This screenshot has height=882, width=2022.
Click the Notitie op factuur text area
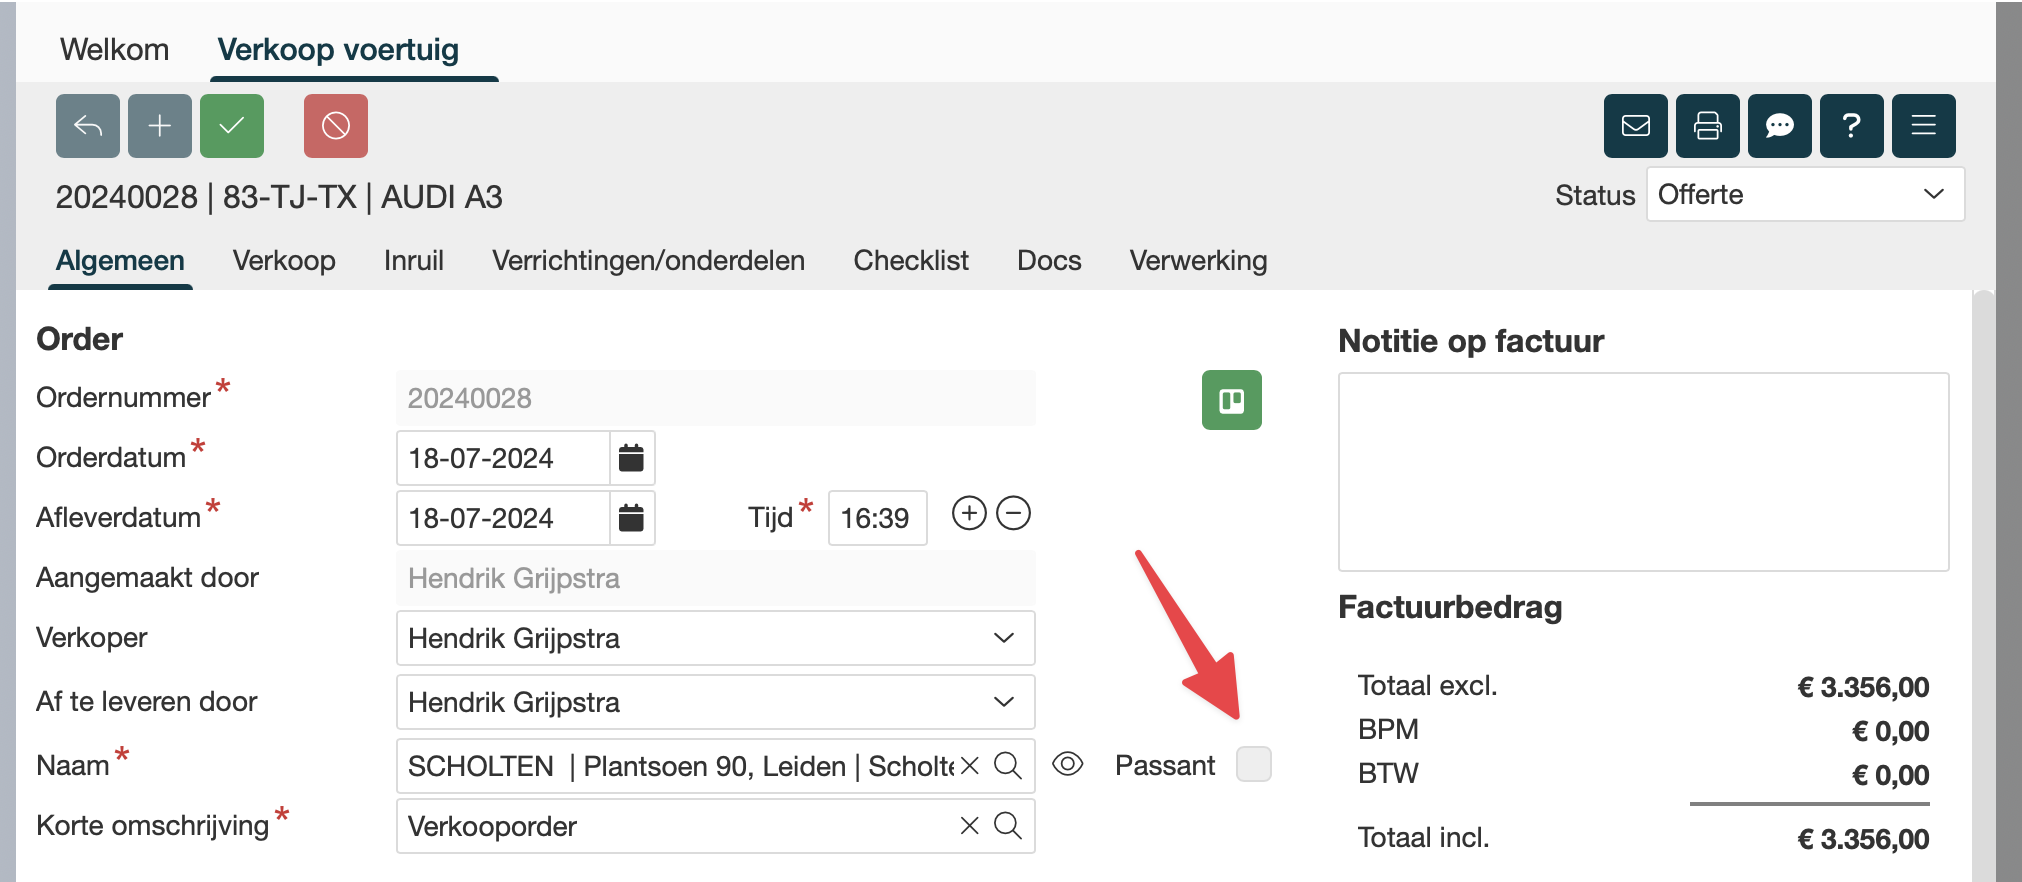1643,472
